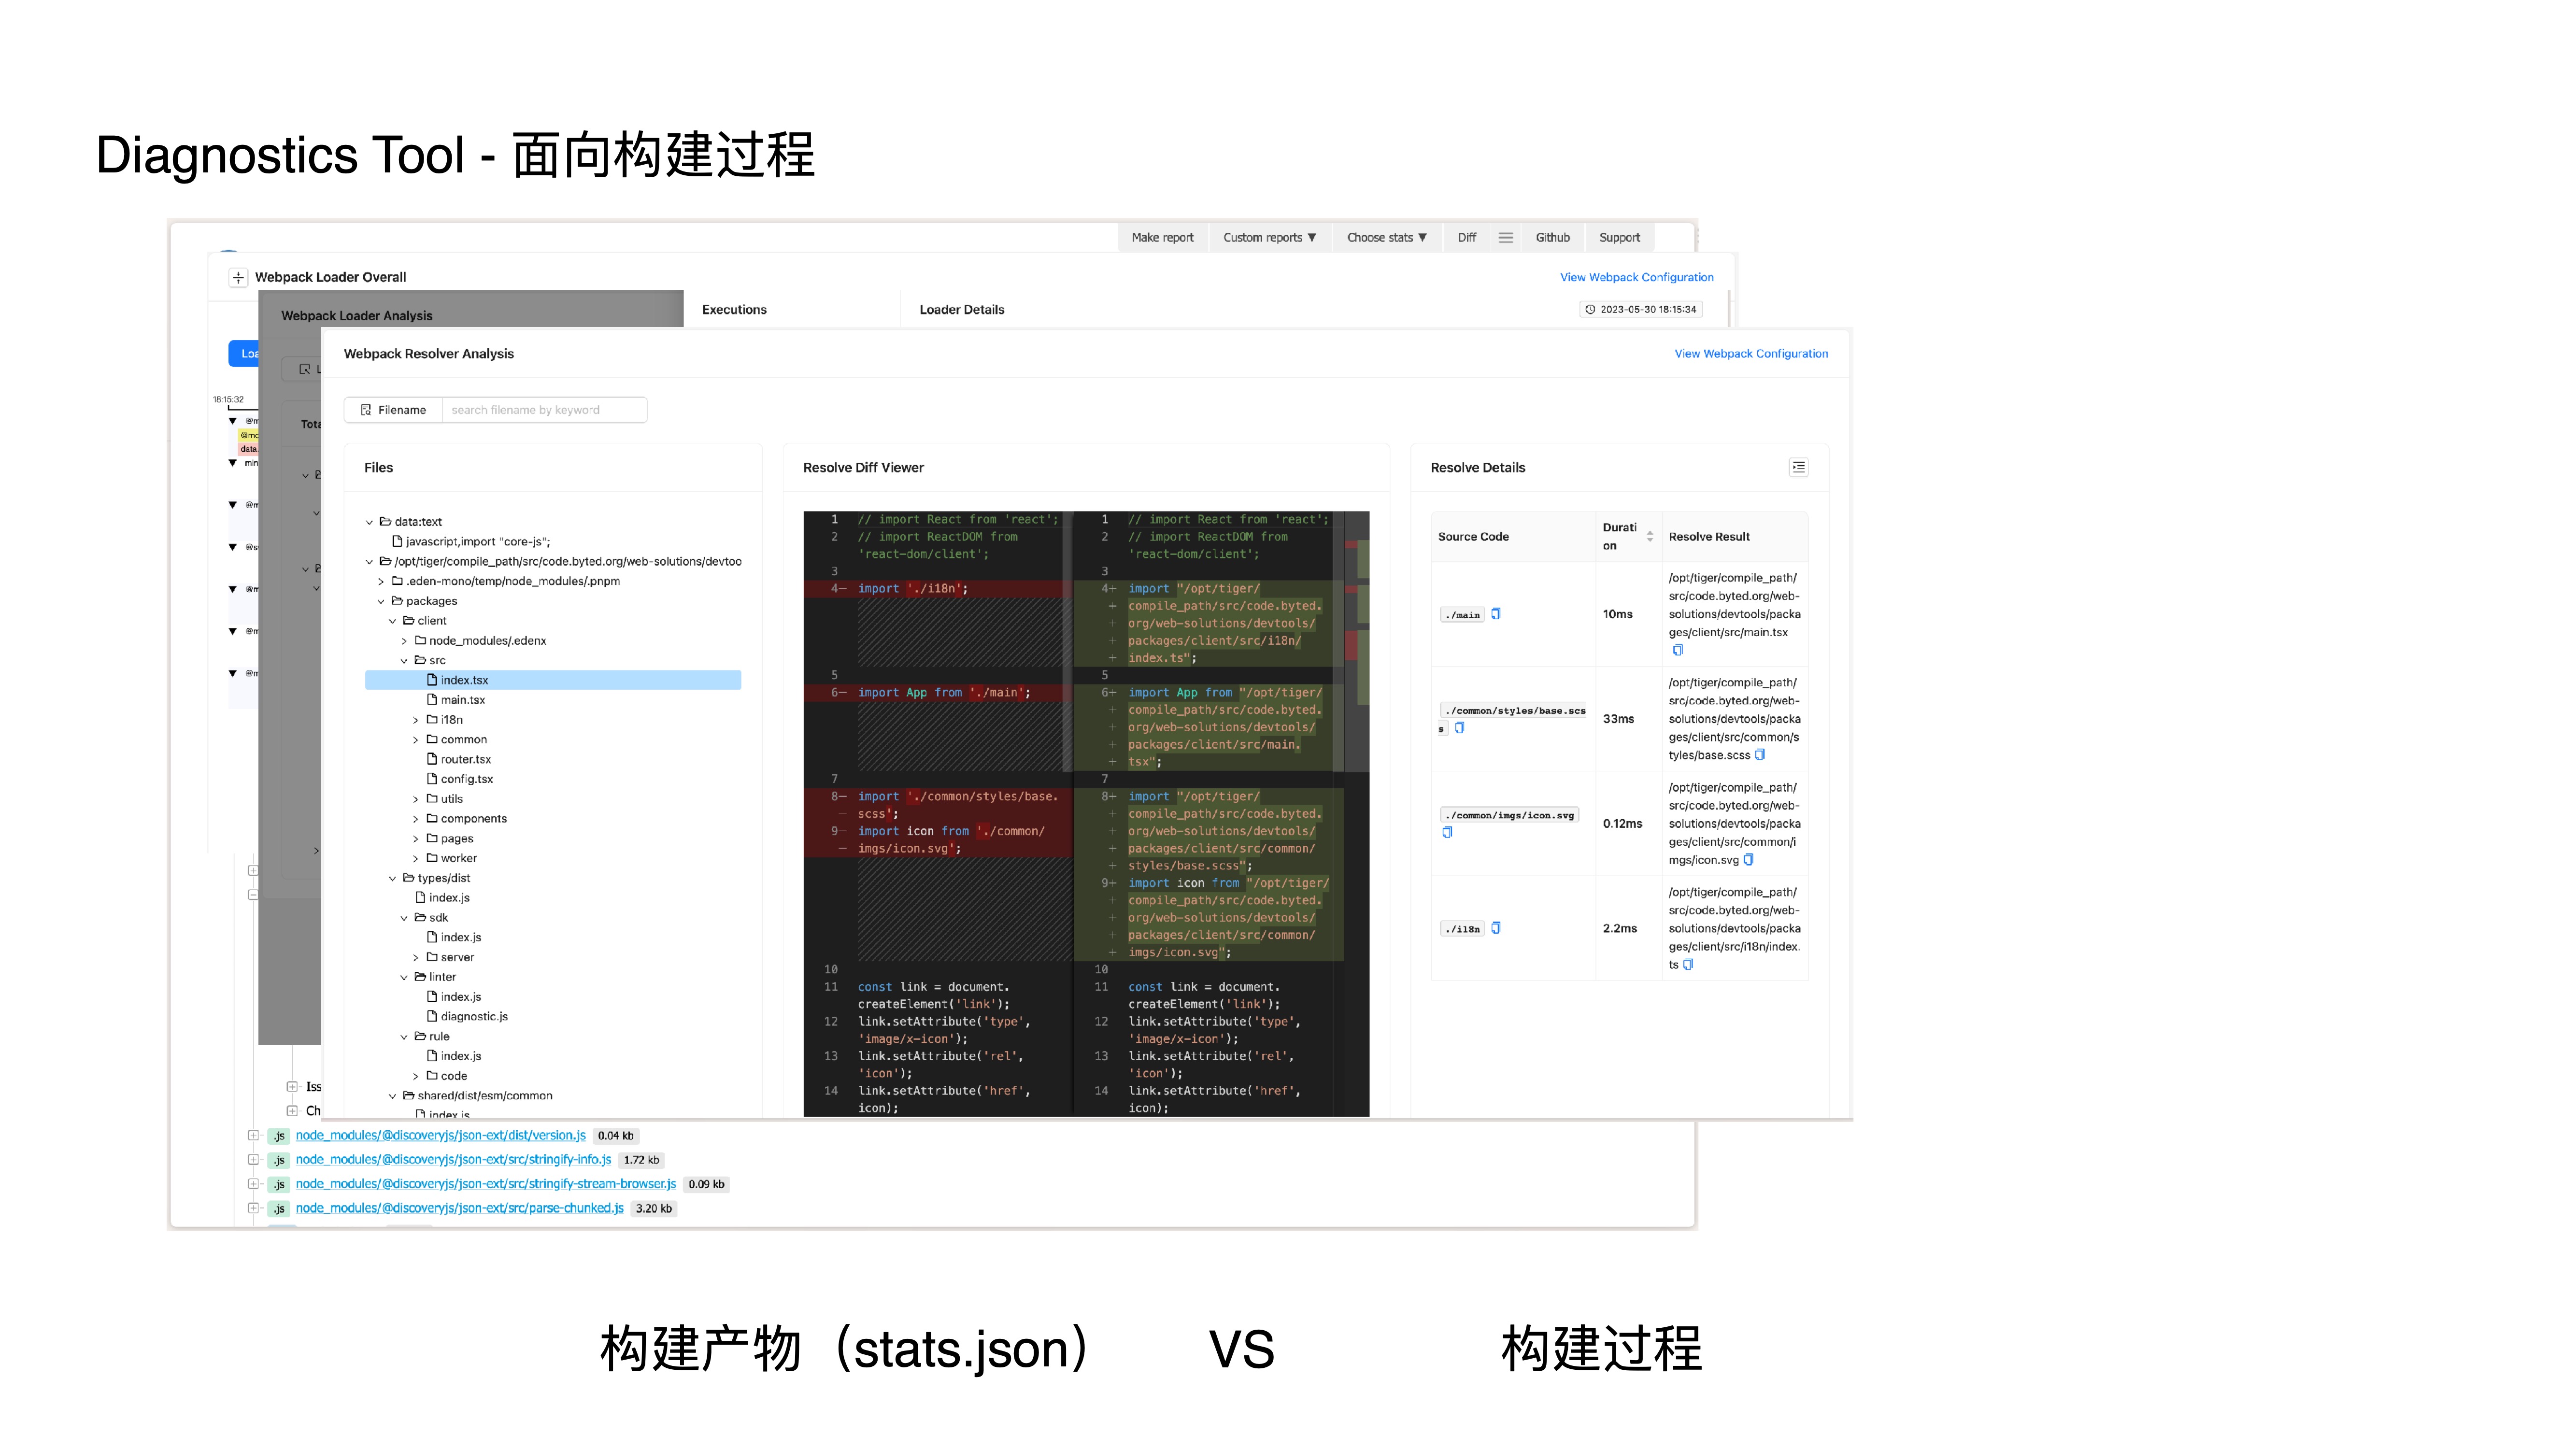Screen dimensions: 2576x1449
Task: Expand the i18n folder
Action: (x=416, y=720)
